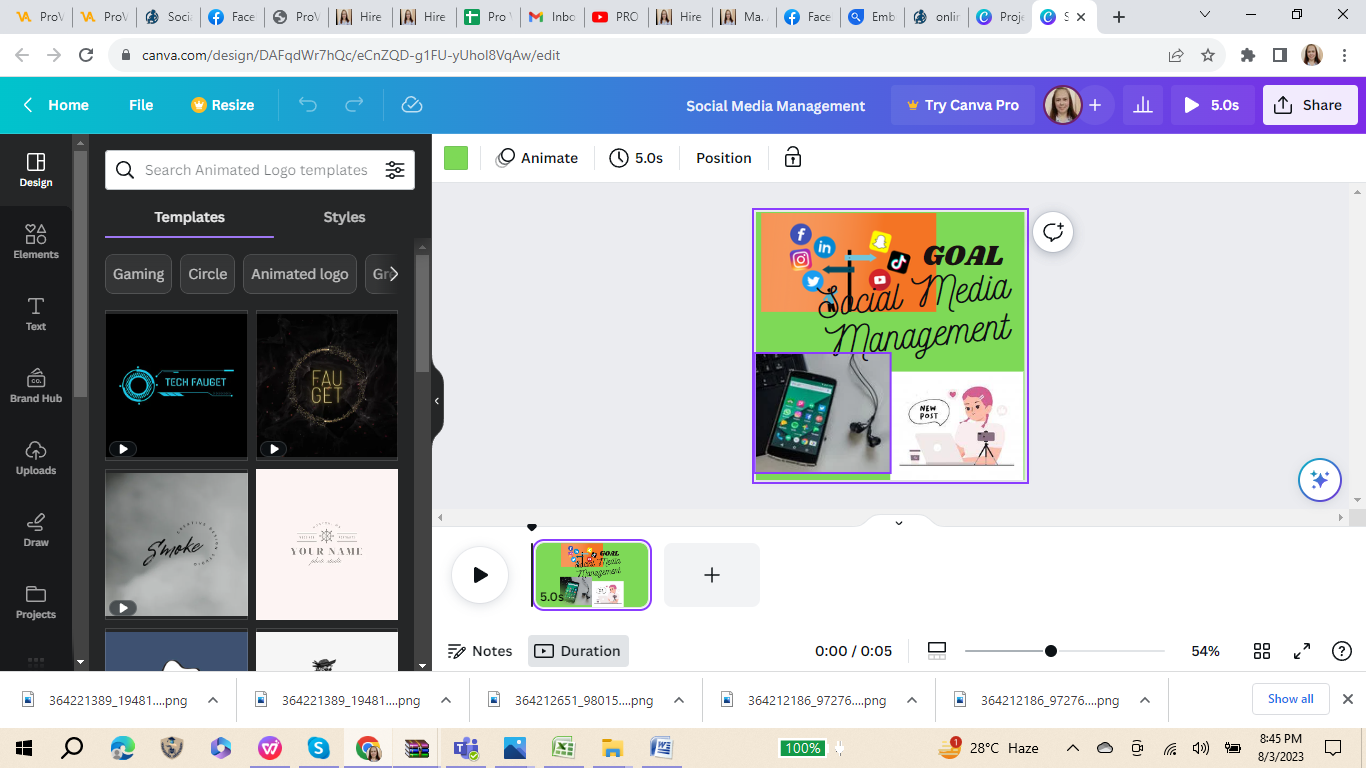The width and height of the screenshot is (1366, 768).
Task: Open Windows Start menu
Action: click(24, 748)
